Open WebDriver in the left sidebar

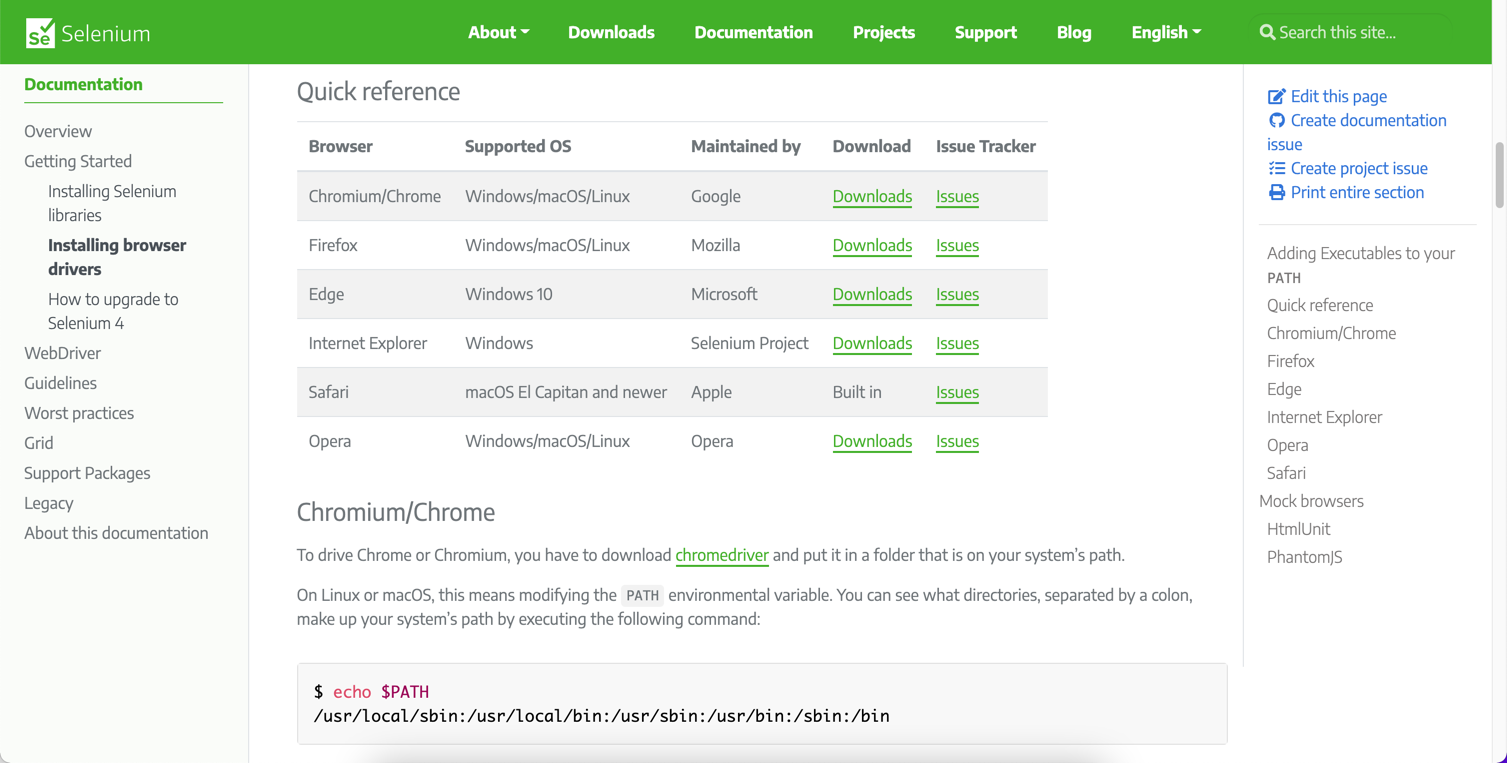click(x=62, y=353)
